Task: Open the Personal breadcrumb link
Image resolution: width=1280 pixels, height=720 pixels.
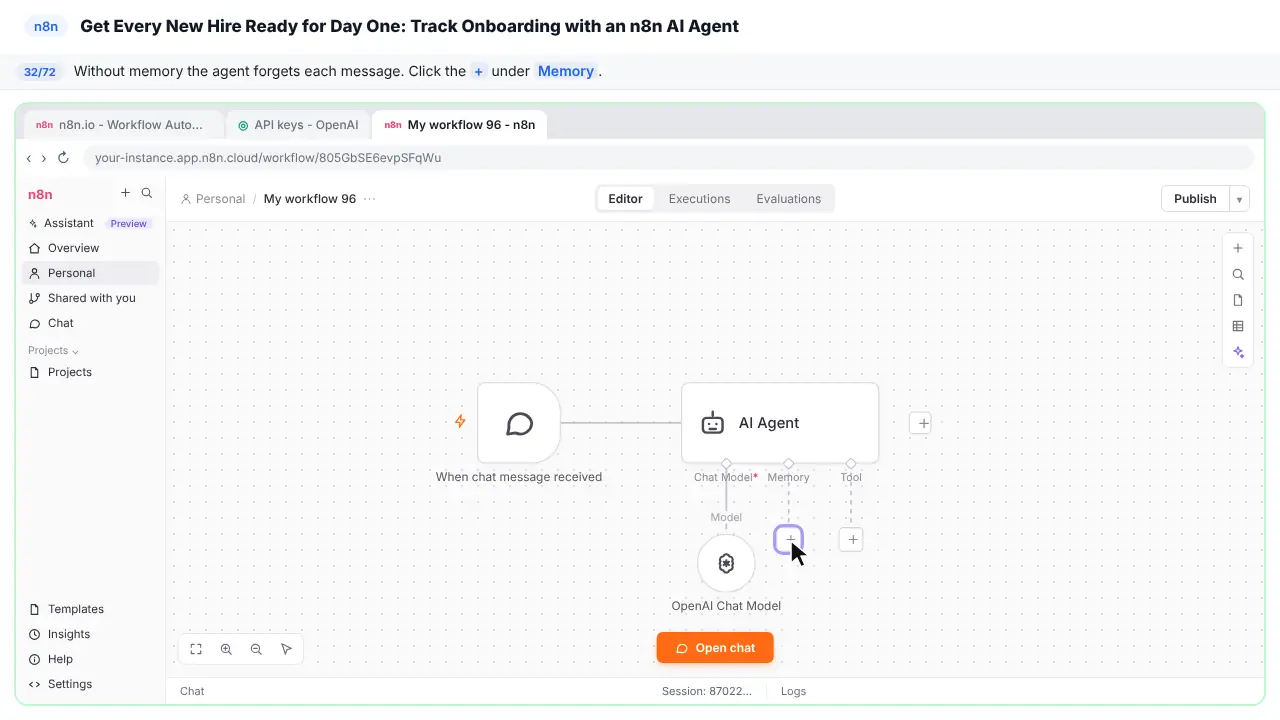Action: point(213,199)
